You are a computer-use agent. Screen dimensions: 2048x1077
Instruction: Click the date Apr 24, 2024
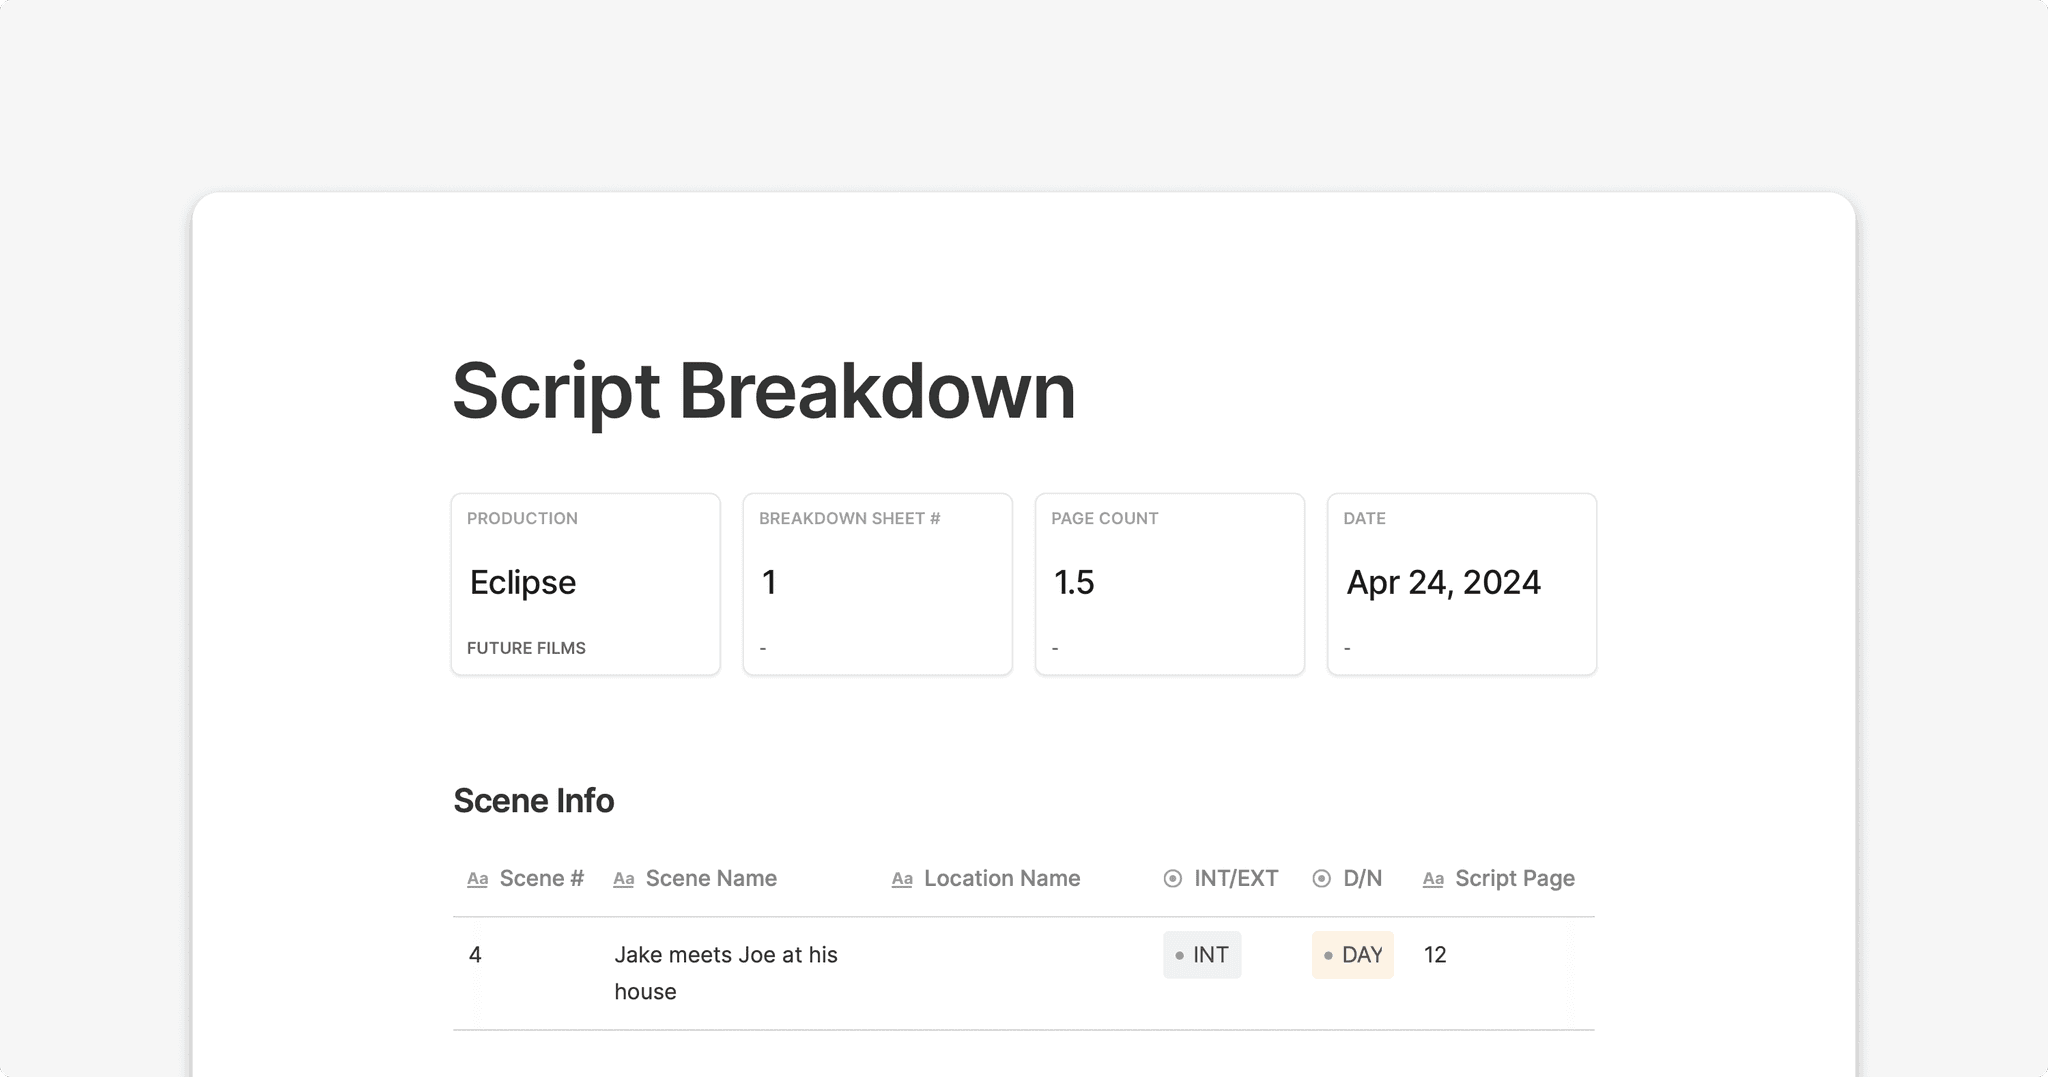click(x=1443, y=582)
